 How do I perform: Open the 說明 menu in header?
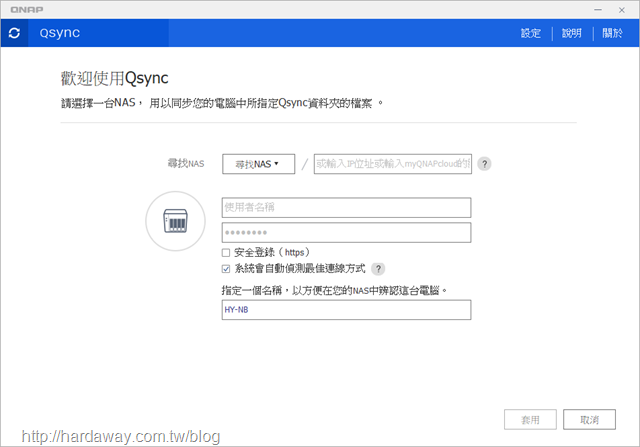click(571, 33)
